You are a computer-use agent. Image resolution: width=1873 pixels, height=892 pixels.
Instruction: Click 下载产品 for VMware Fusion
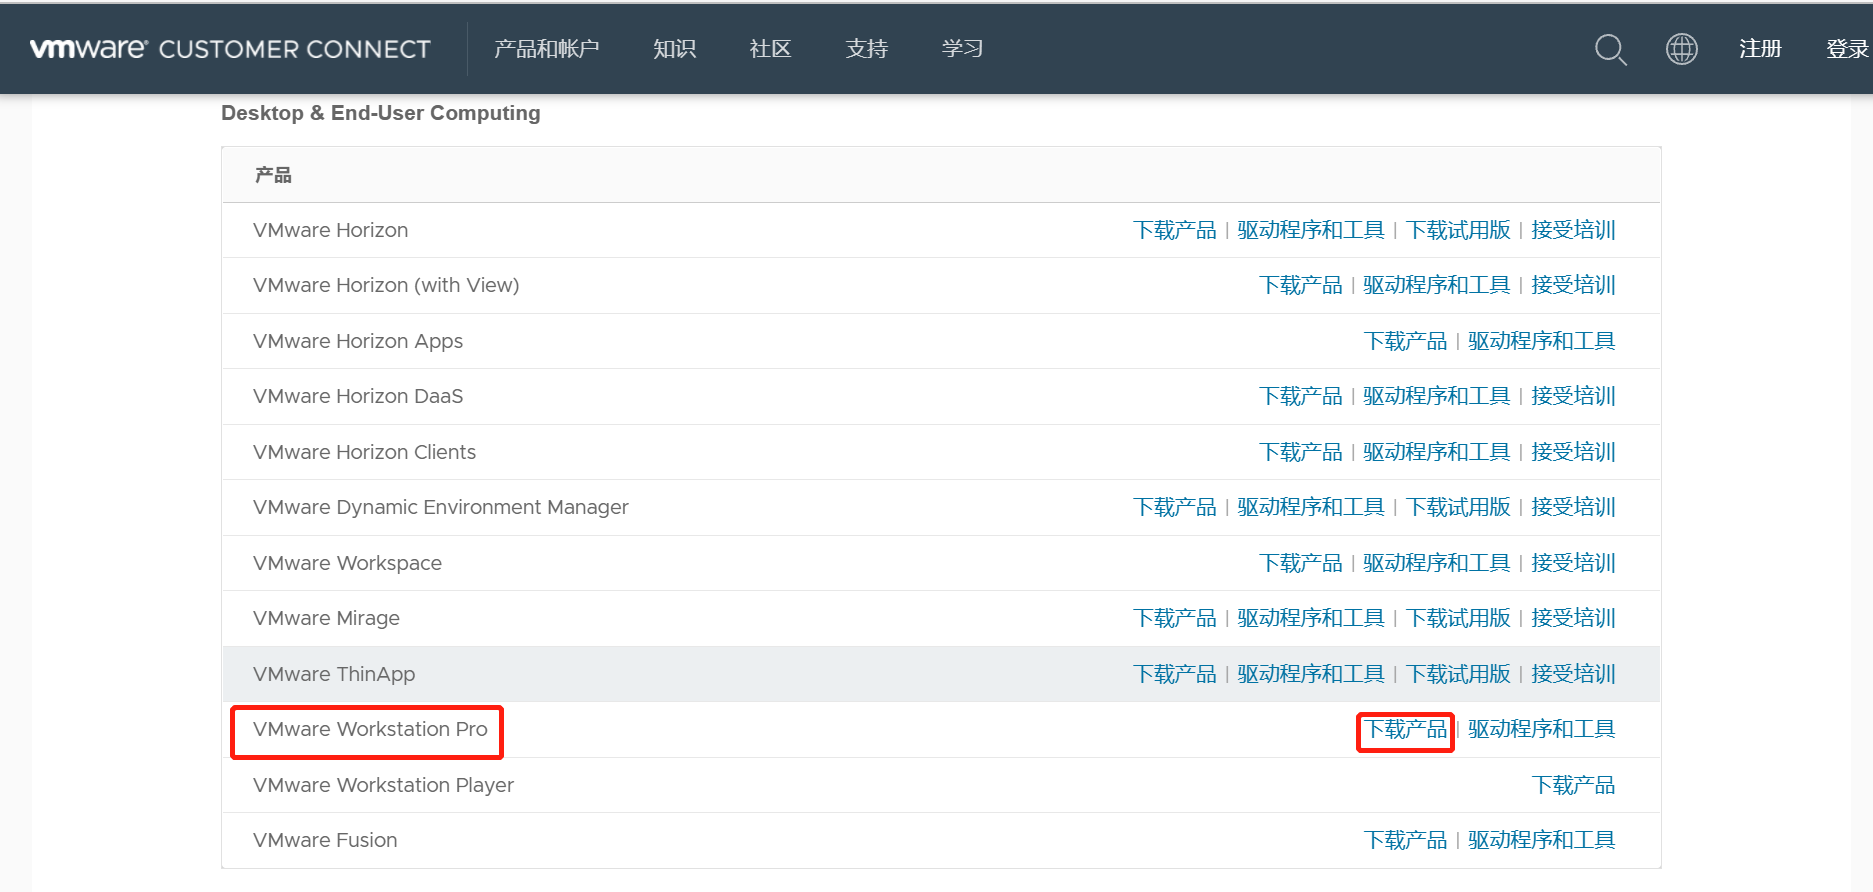point(1406,840)
